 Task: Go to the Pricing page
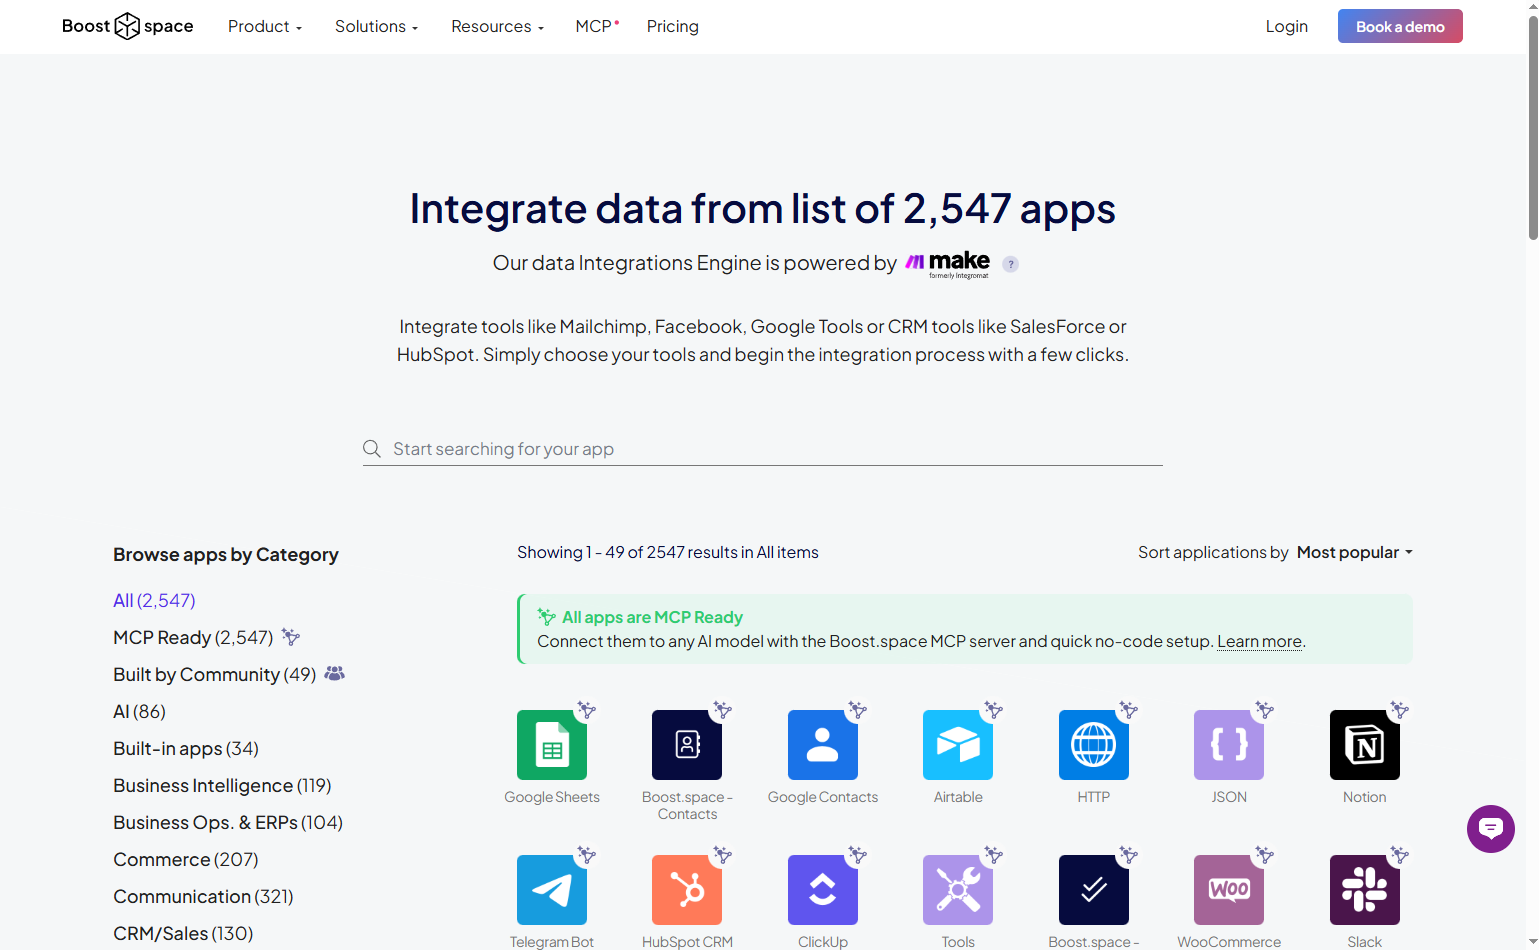[672, 27]
